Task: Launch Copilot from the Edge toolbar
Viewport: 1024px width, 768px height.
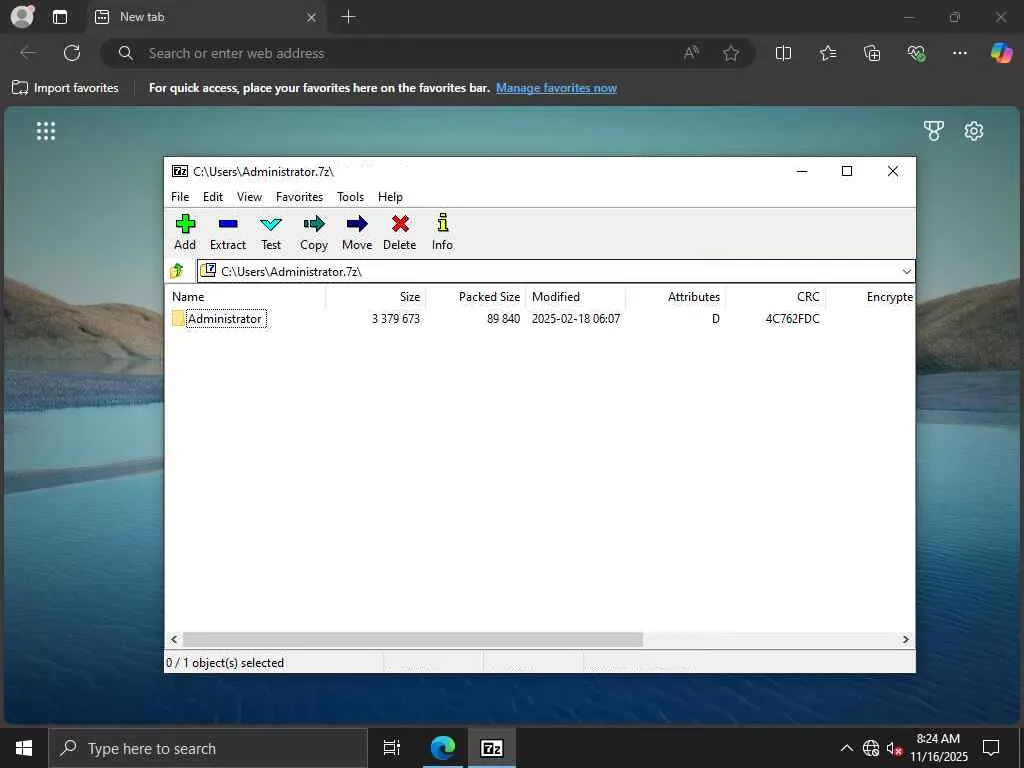Action: coord(1001,52)
